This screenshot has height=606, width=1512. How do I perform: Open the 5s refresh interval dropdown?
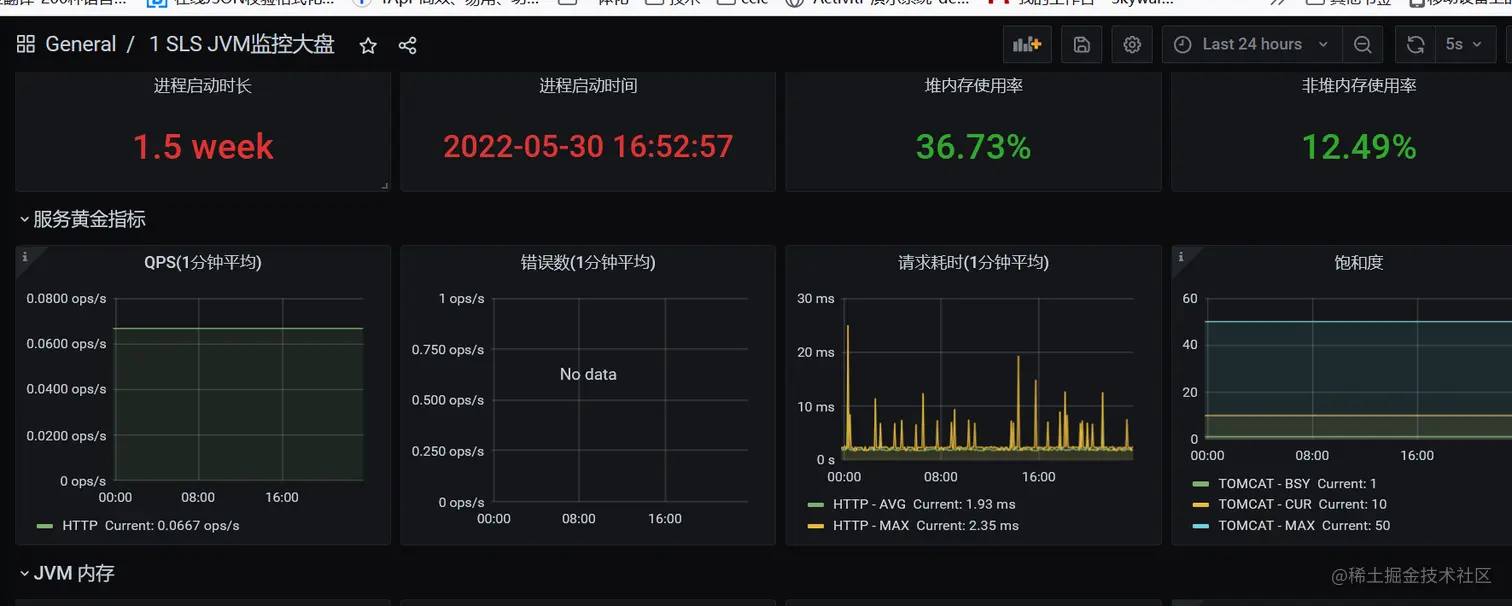click(x=1463, y=45)
